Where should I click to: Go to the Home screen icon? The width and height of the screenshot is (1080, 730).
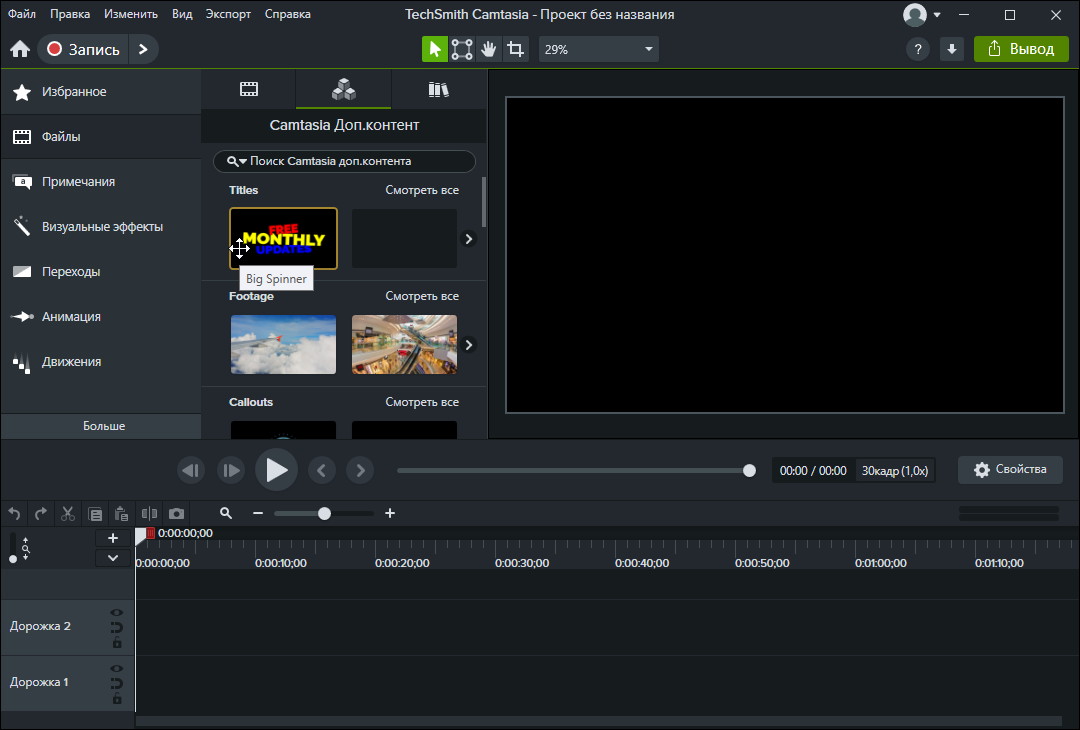click(x=20, y=49)
